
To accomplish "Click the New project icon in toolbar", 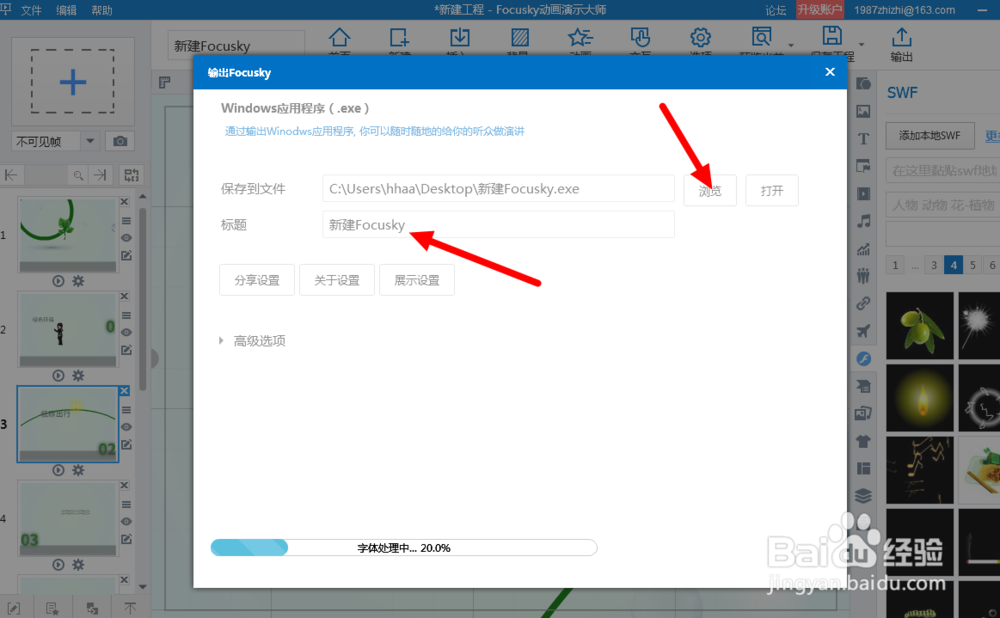I will pyautogui.click(x=399, y=38).
